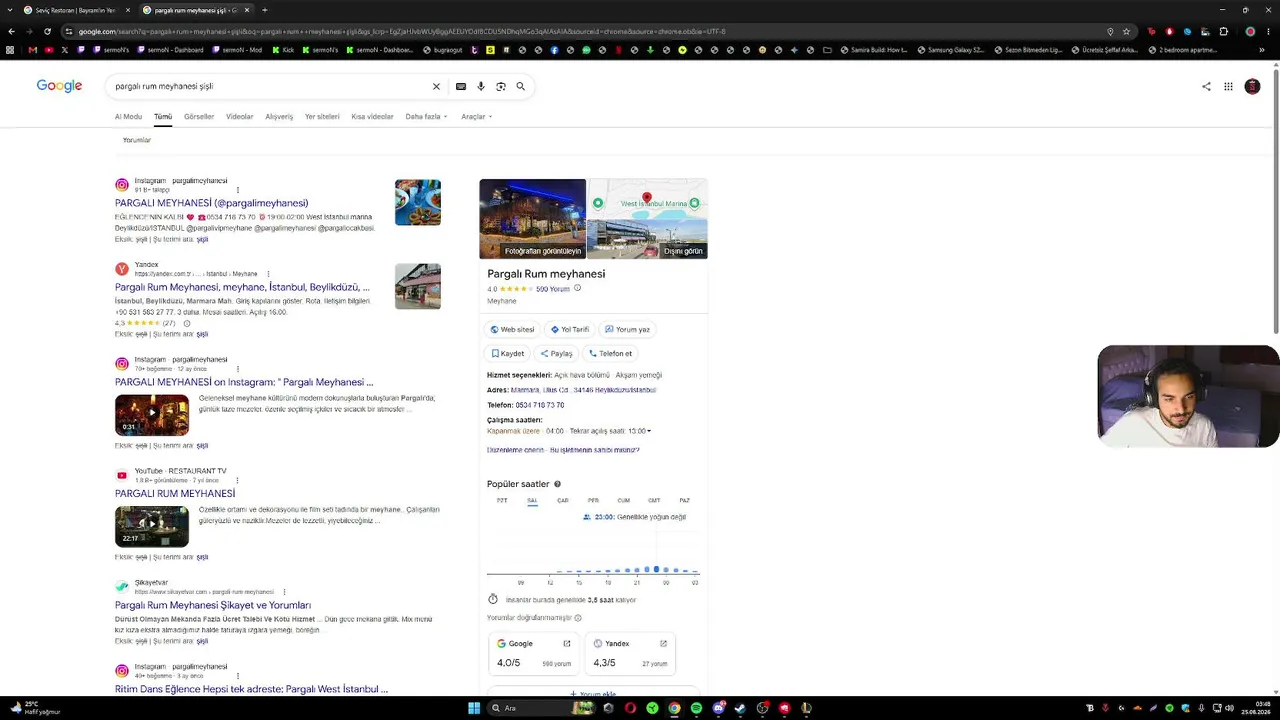This screenshot has width=1280, height=720.
Task: Search by image with Google Lens
Action: point(501,87)
